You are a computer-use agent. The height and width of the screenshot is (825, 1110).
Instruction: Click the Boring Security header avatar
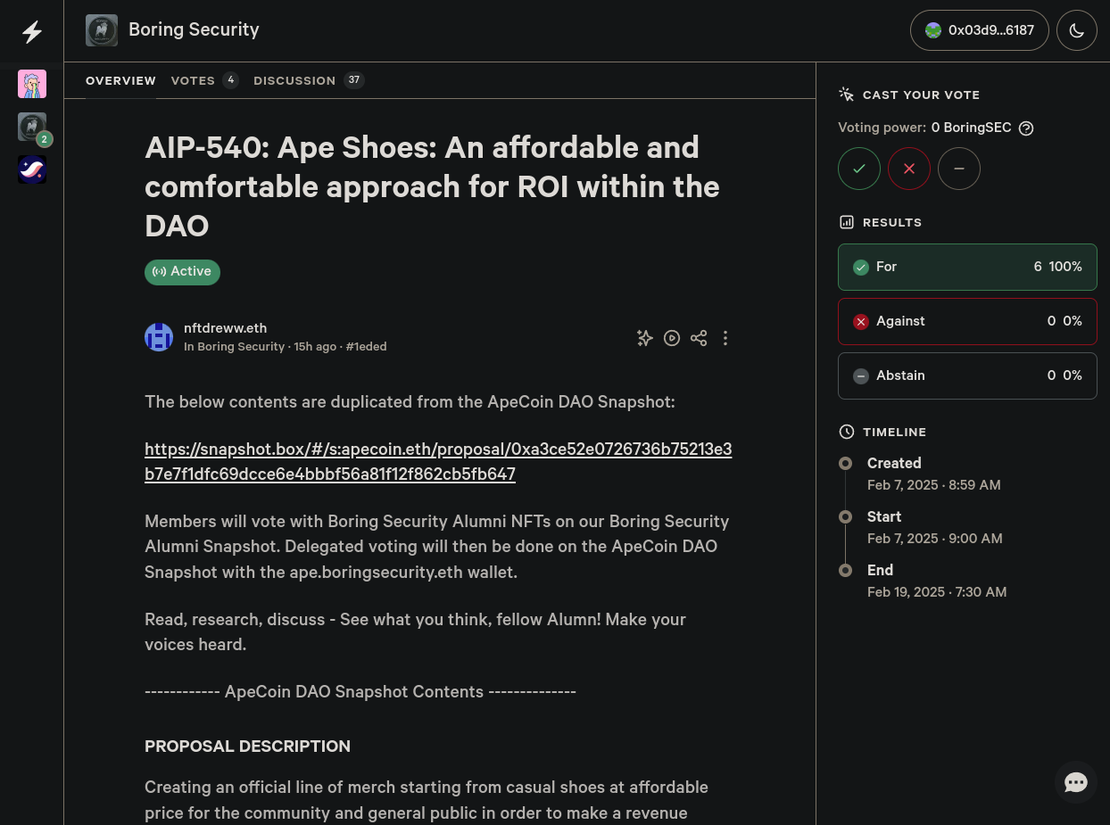click(101, 30)
